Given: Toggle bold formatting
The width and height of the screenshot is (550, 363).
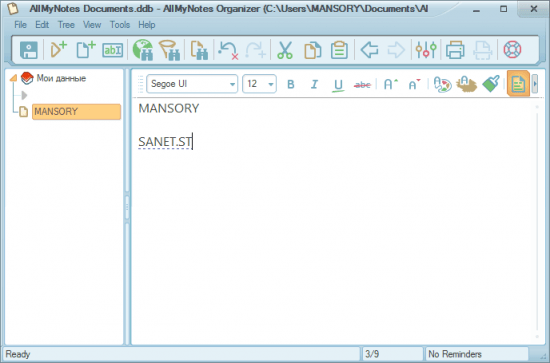Looking at the screenshot, I should [x=290, y=84].
